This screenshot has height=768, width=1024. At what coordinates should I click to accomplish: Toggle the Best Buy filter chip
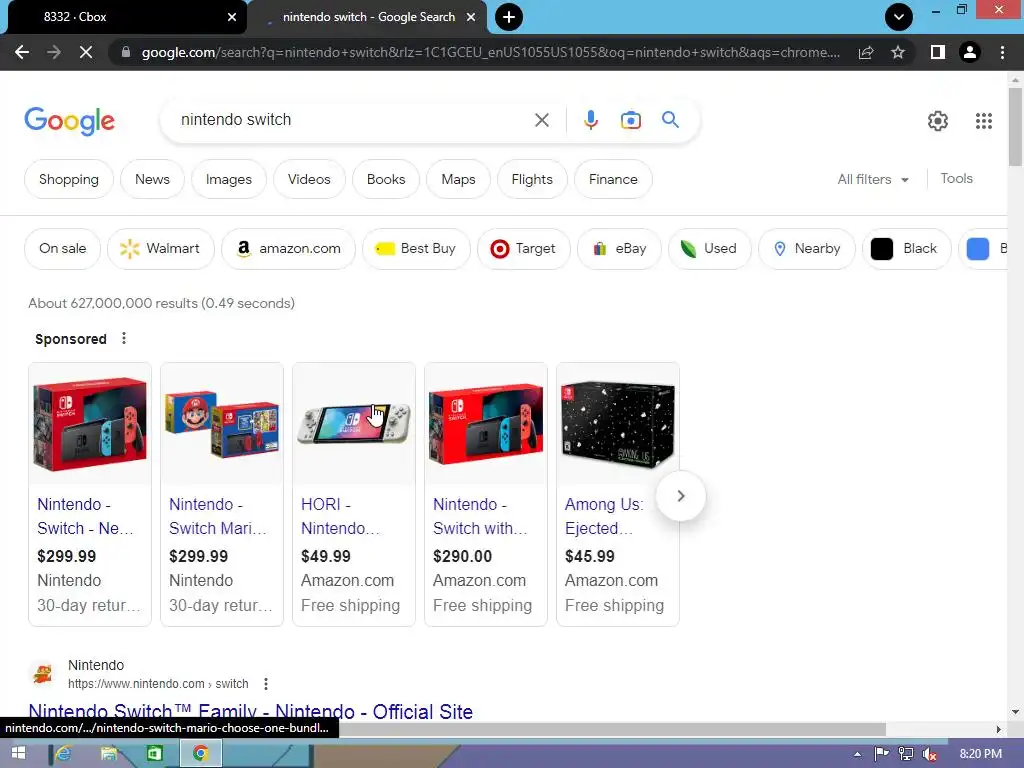pos(416,248)
